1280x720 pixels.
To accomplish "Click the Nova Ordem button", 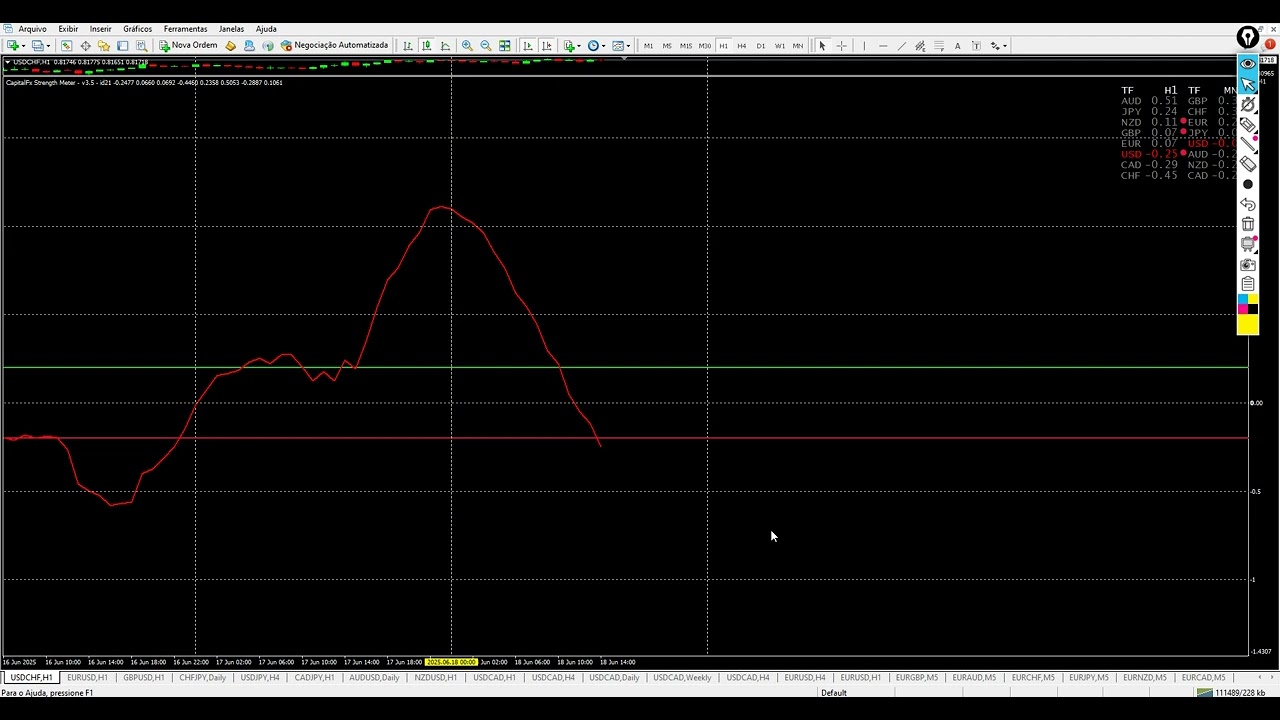I will point(188,45).
